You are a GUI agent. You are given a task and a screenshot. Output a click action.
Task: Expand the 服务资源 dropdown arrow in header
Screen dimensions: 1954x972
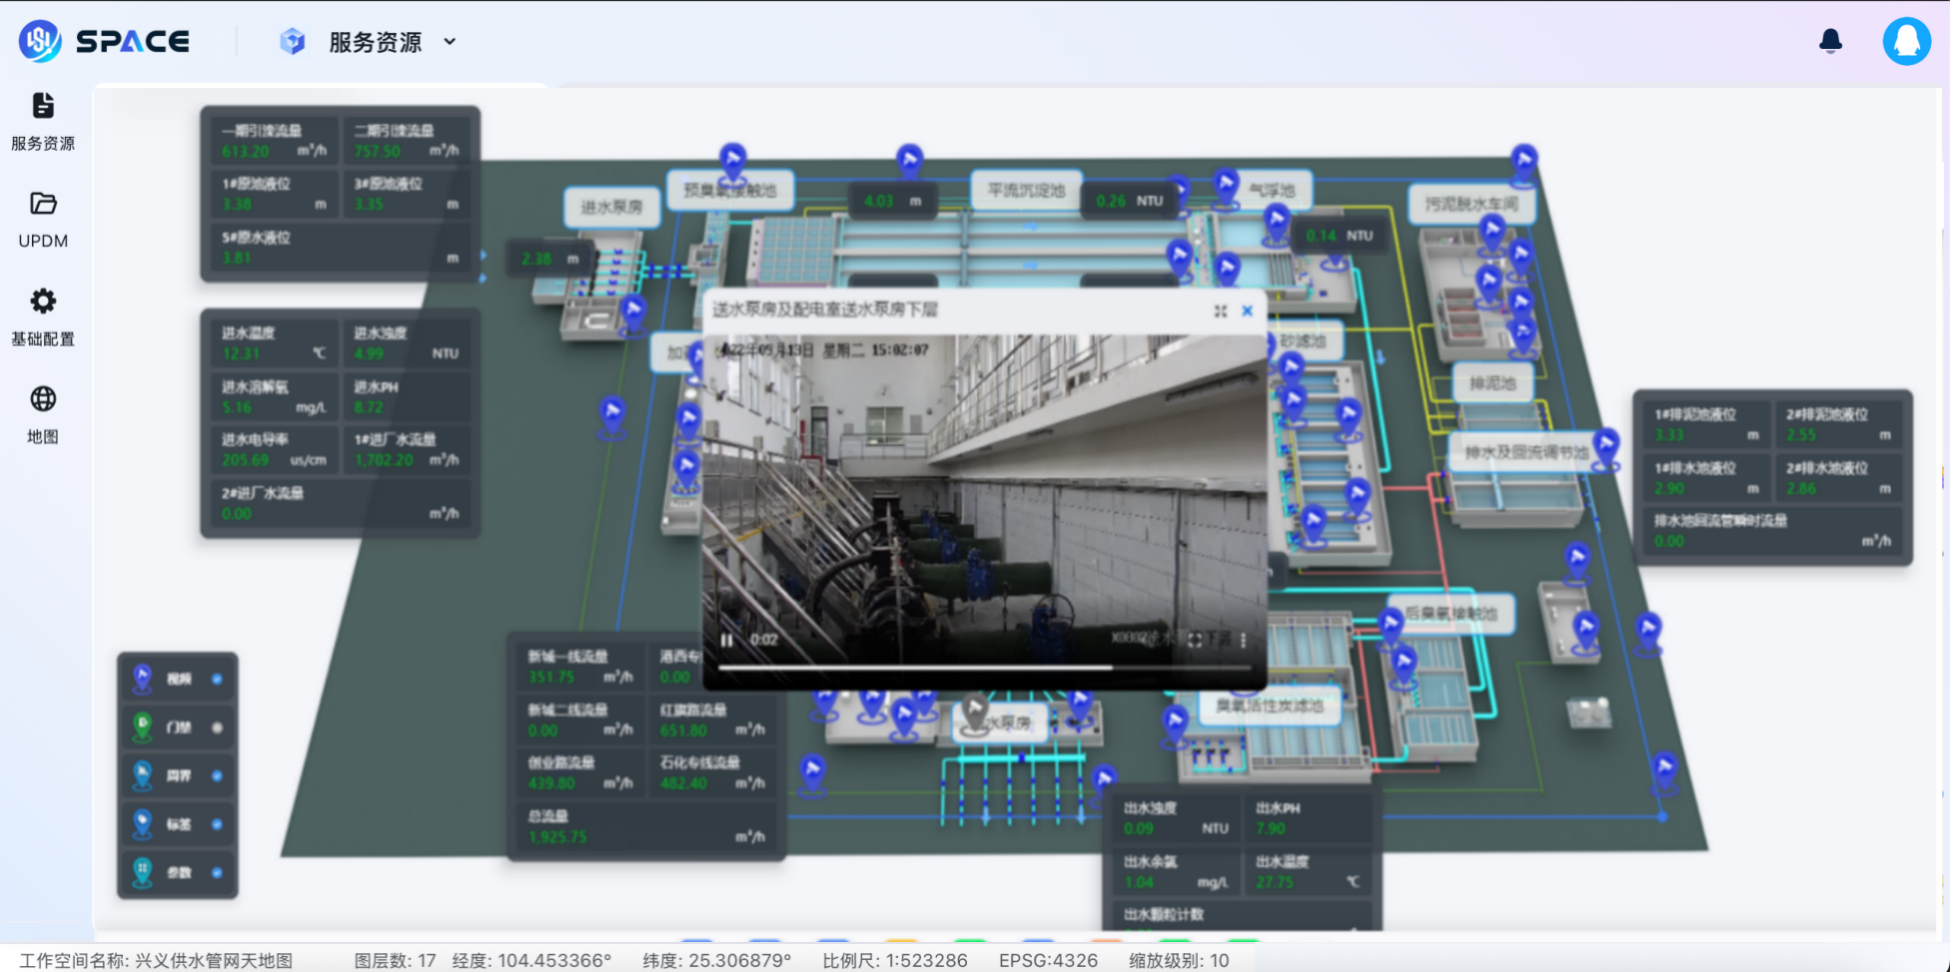click(x=450, y=42)
